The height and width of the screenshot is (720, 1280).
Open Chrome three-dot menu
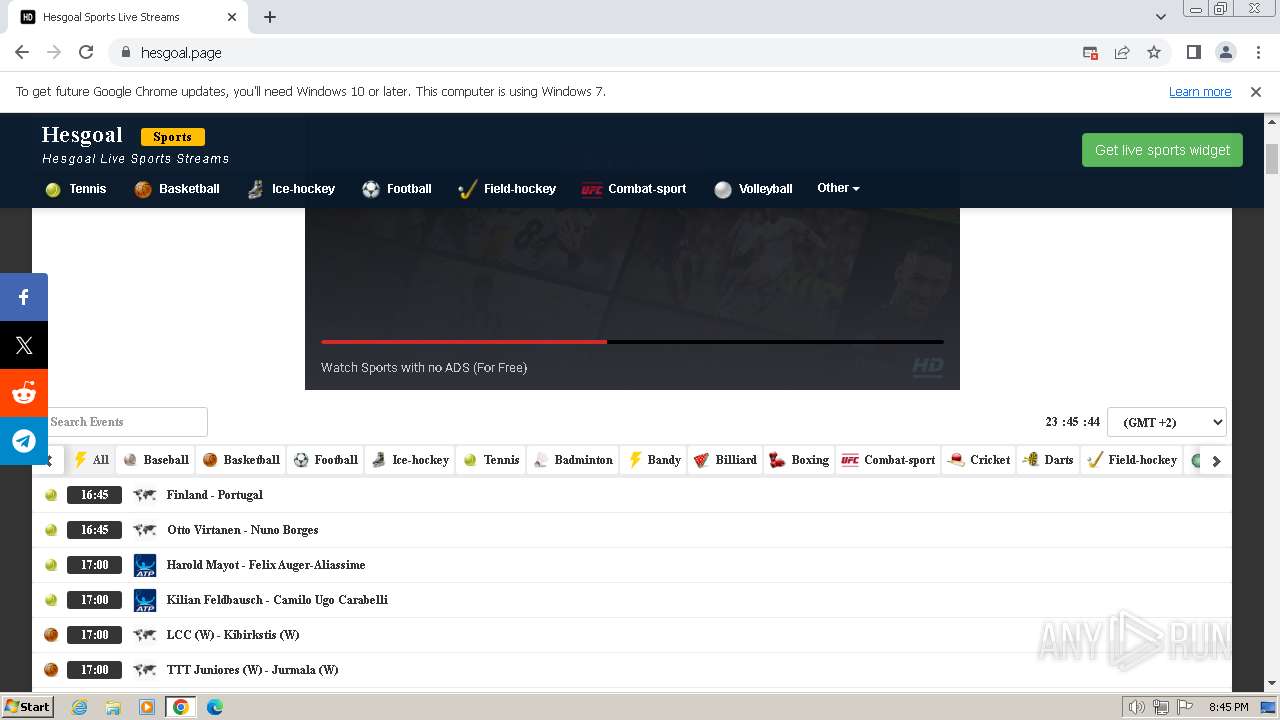pyautogui.click(x=1258, y=52)
